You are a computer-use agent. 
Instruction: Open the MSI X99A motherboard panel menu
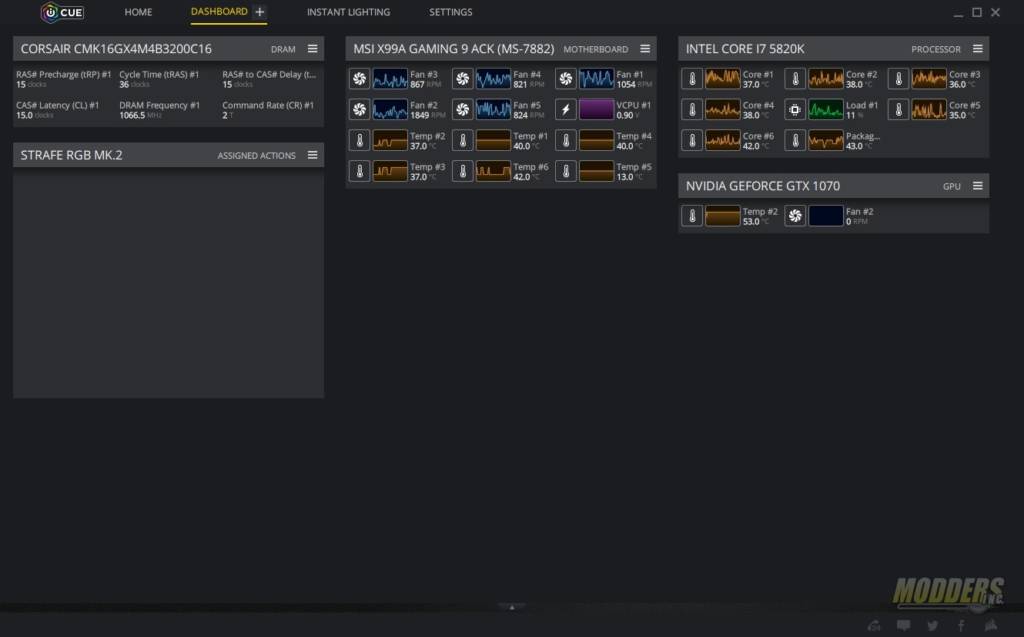pyautogui.click(x=645, y=49)
